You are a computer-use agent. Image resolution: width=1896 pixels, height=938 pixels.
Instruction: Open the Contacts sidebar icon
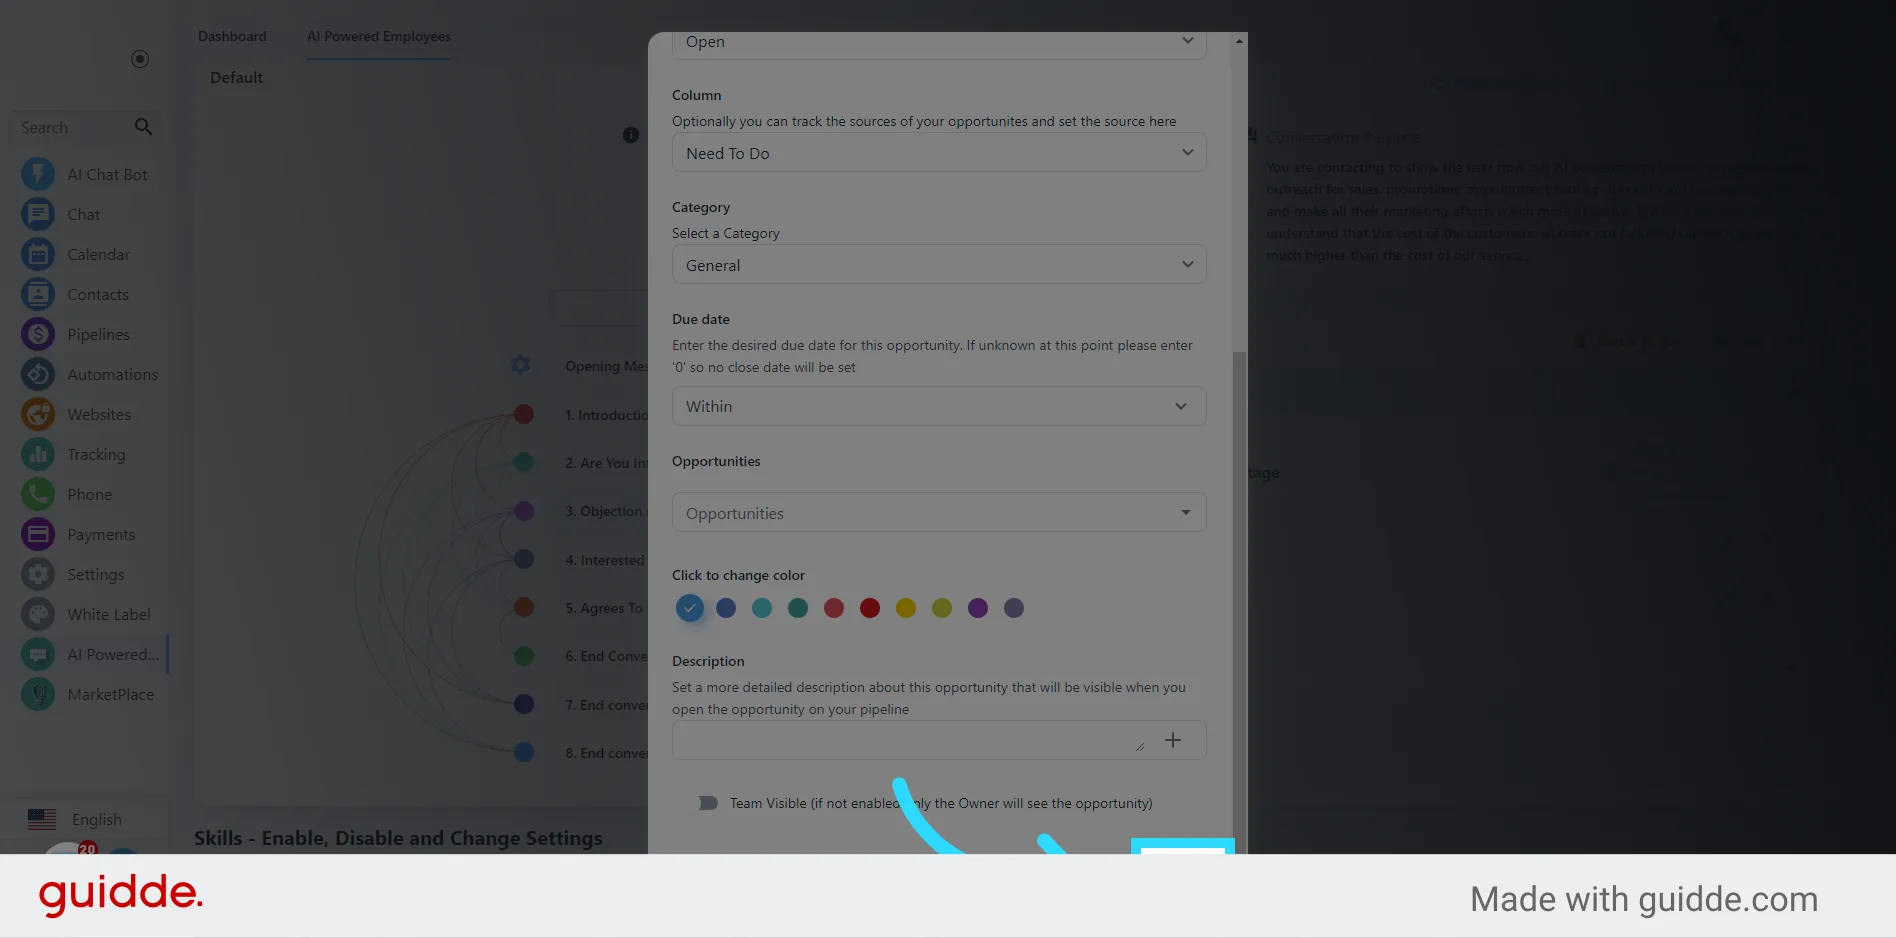(x=38, y=294)
